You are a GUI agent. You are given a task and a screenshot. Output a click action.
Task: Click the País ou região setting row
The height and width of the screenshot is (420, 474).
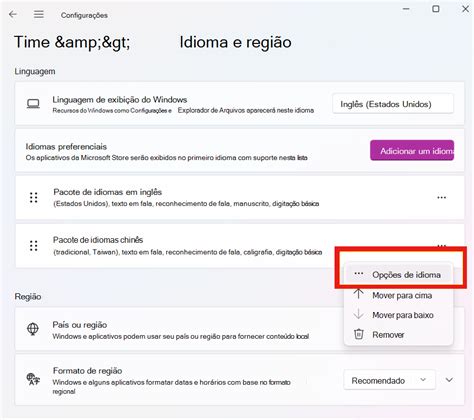click(x=240, y=329)
